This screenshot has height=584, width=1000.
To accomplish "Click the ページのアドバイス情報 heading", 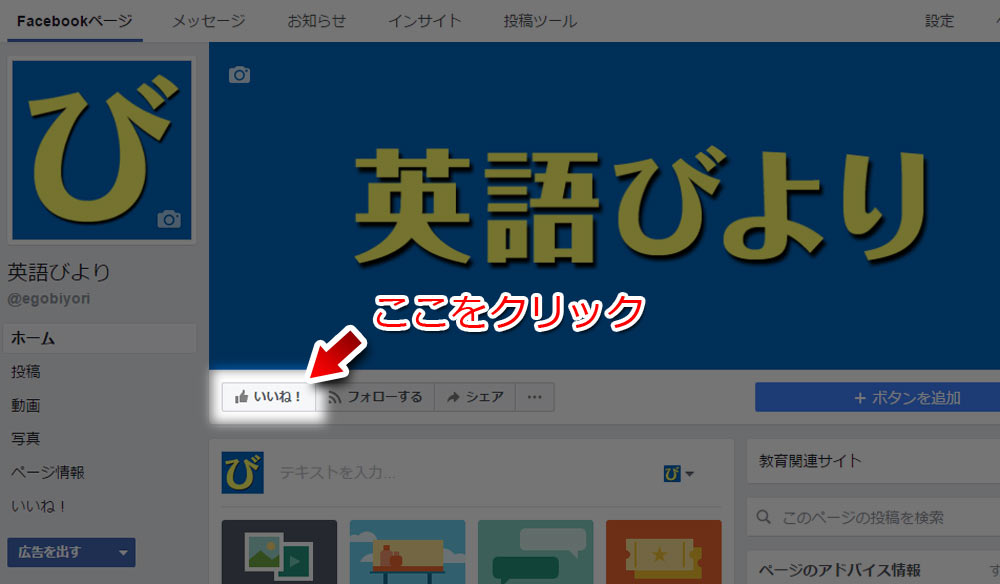I will coord(839,570).
